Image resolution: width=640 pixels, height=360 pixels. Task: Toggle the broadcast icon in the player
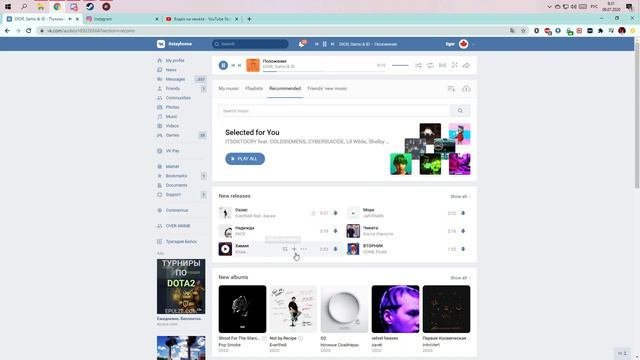pos(442,65)
